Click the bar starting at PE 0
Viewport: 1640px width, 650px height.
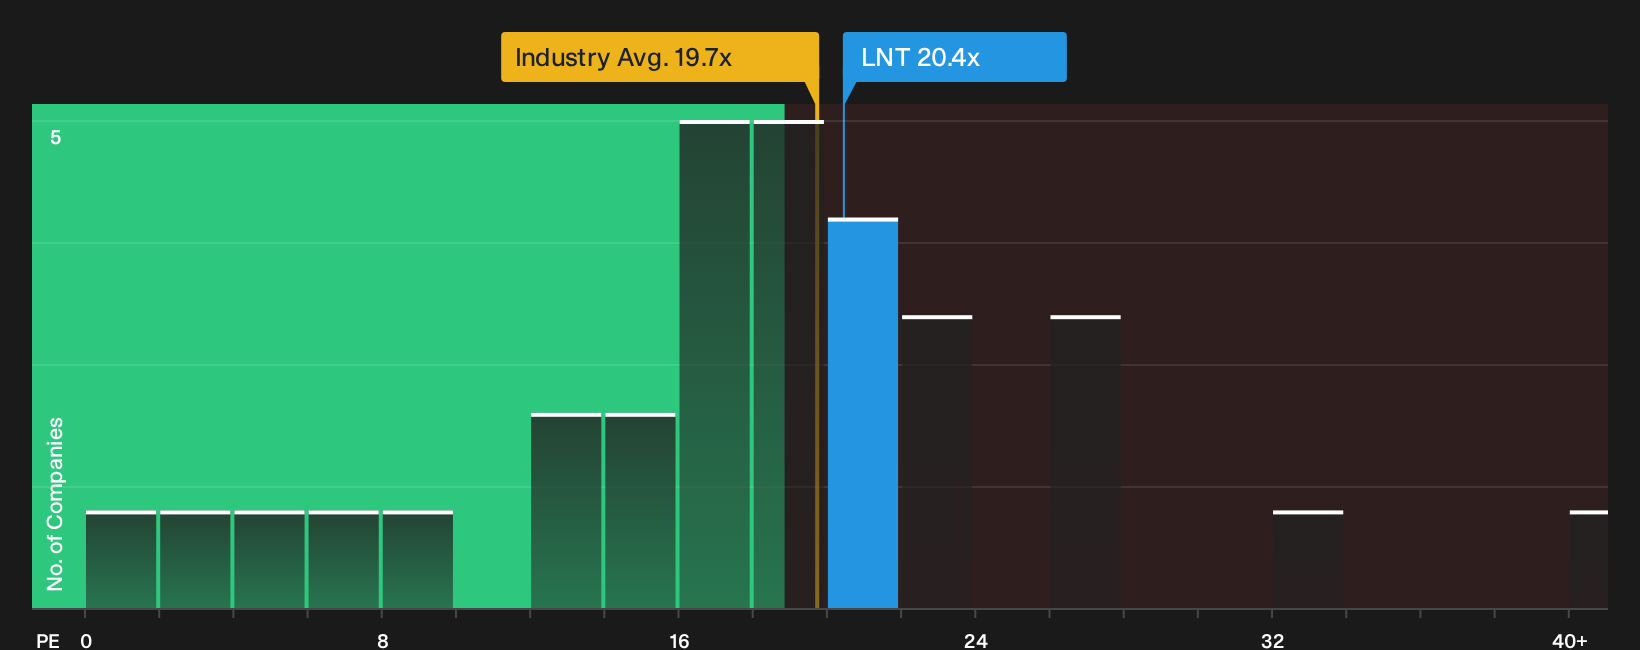tap(121, 560)
